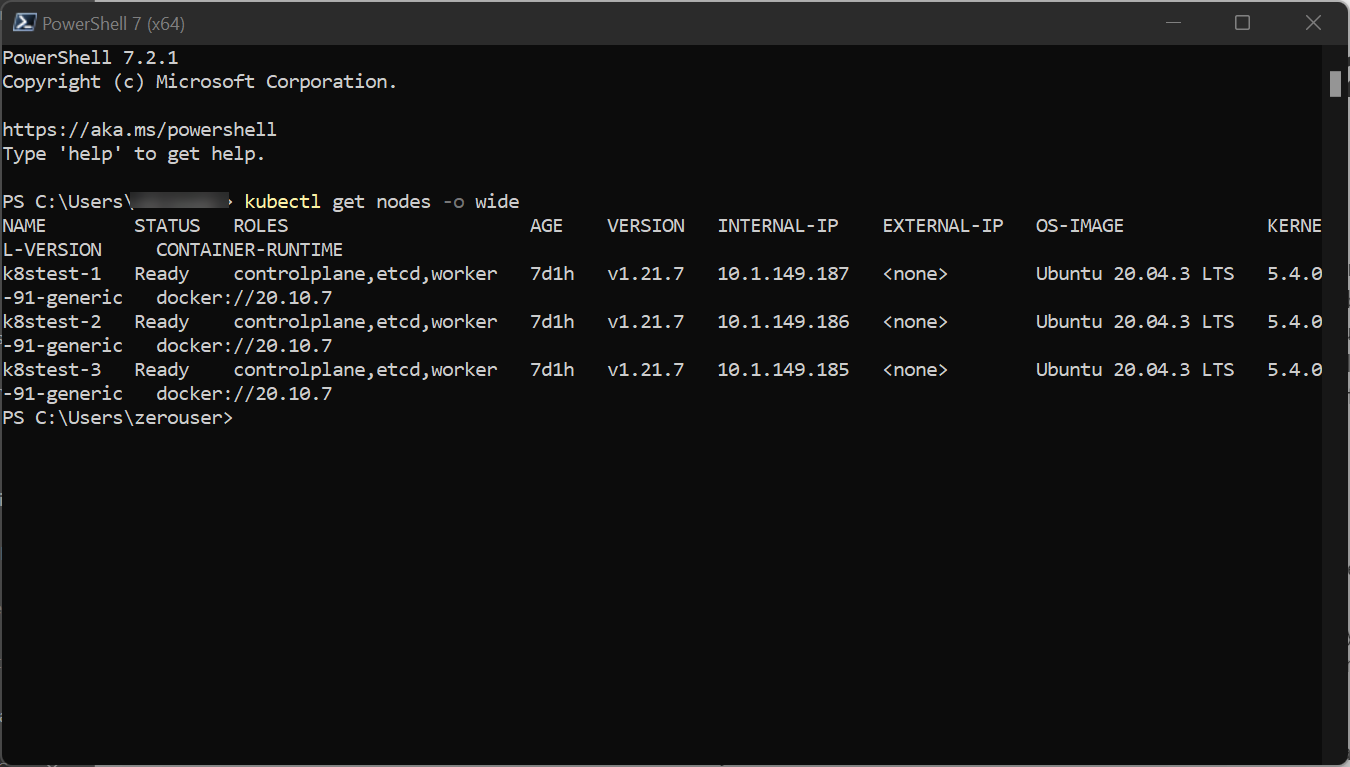Click the internal IP 10.1.149.187

click(783, 274)
